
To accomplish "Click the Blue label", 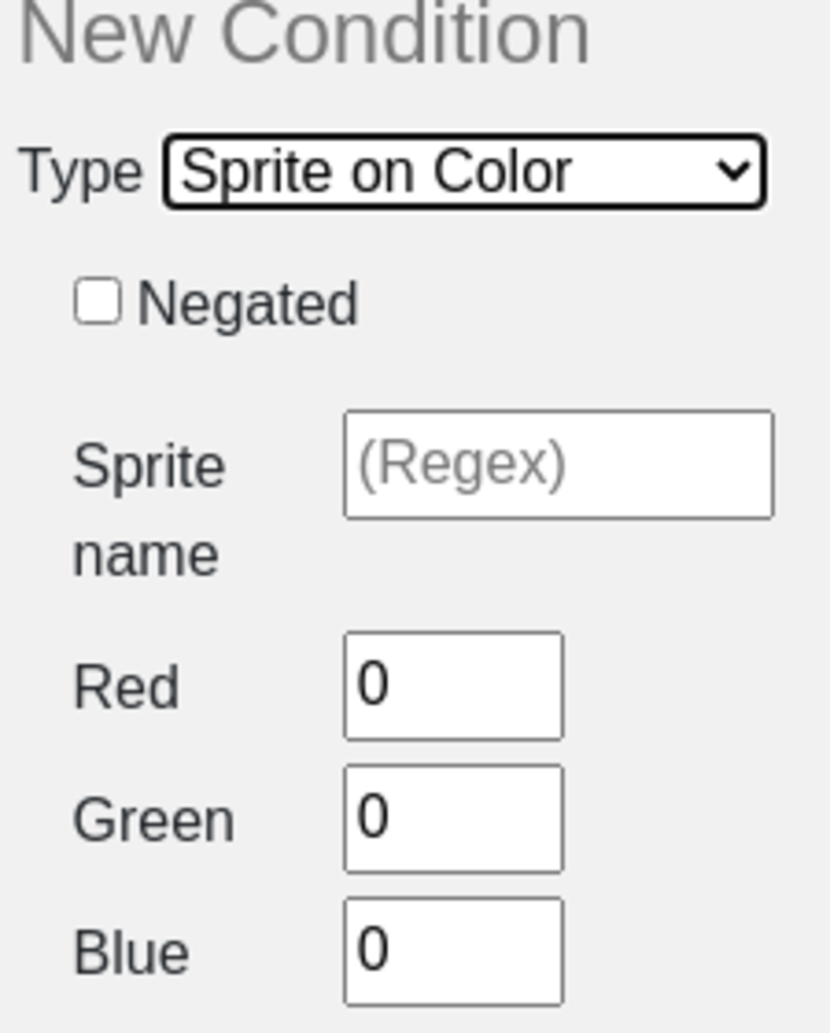I will pyautogui.click(x=131, y=953).
